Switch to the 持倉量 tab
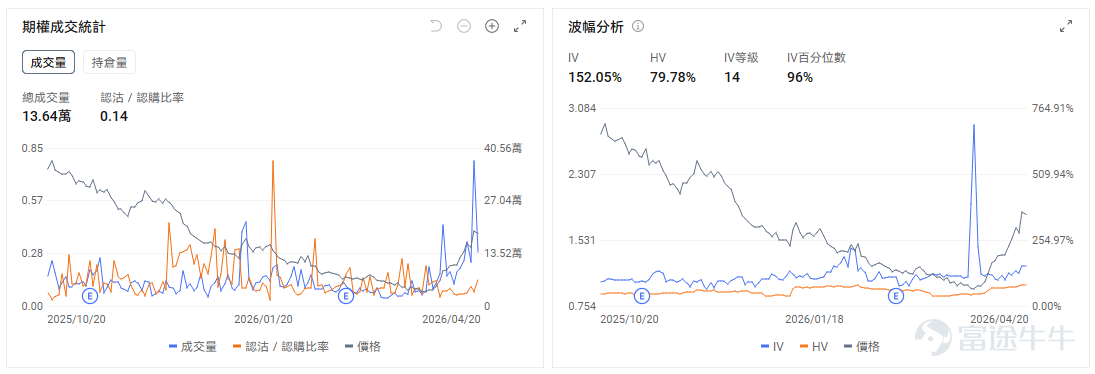Image resolution: width=1095 pixels, height=374 pixels. click(x=110, y=62)
